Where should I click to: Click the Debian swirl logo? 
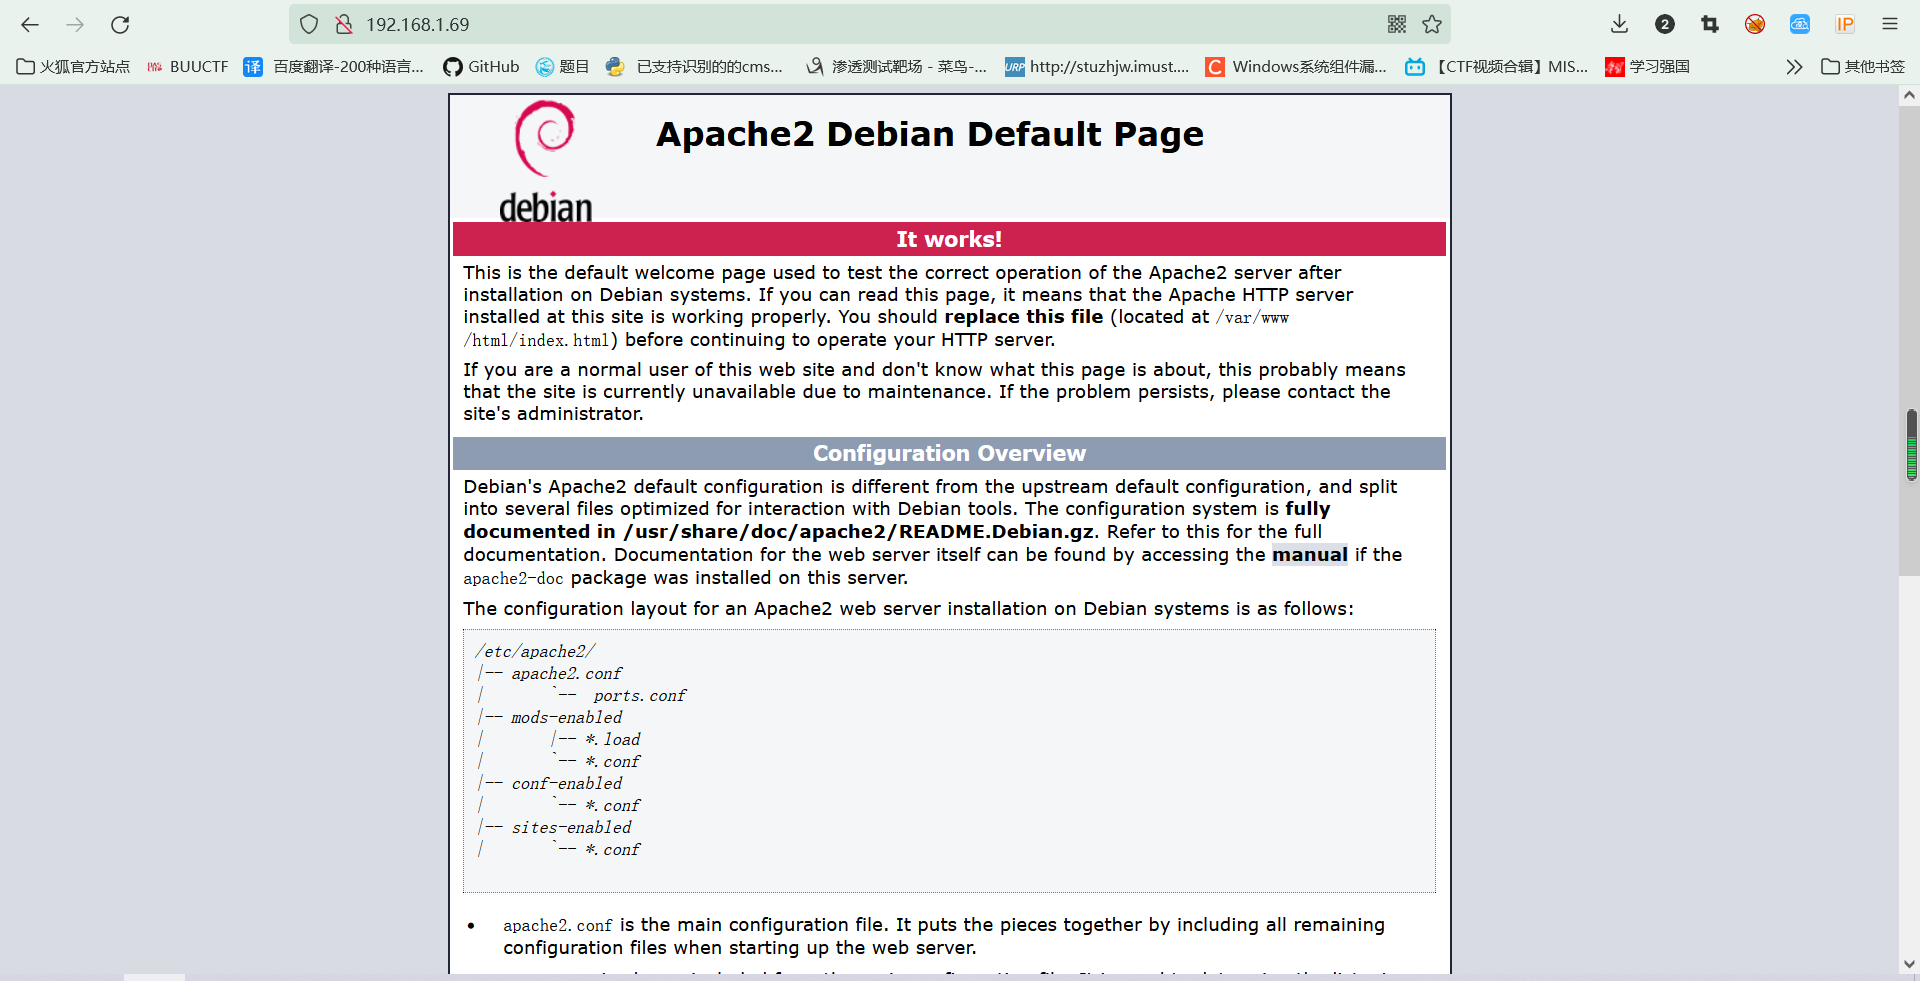pos(545,139)
